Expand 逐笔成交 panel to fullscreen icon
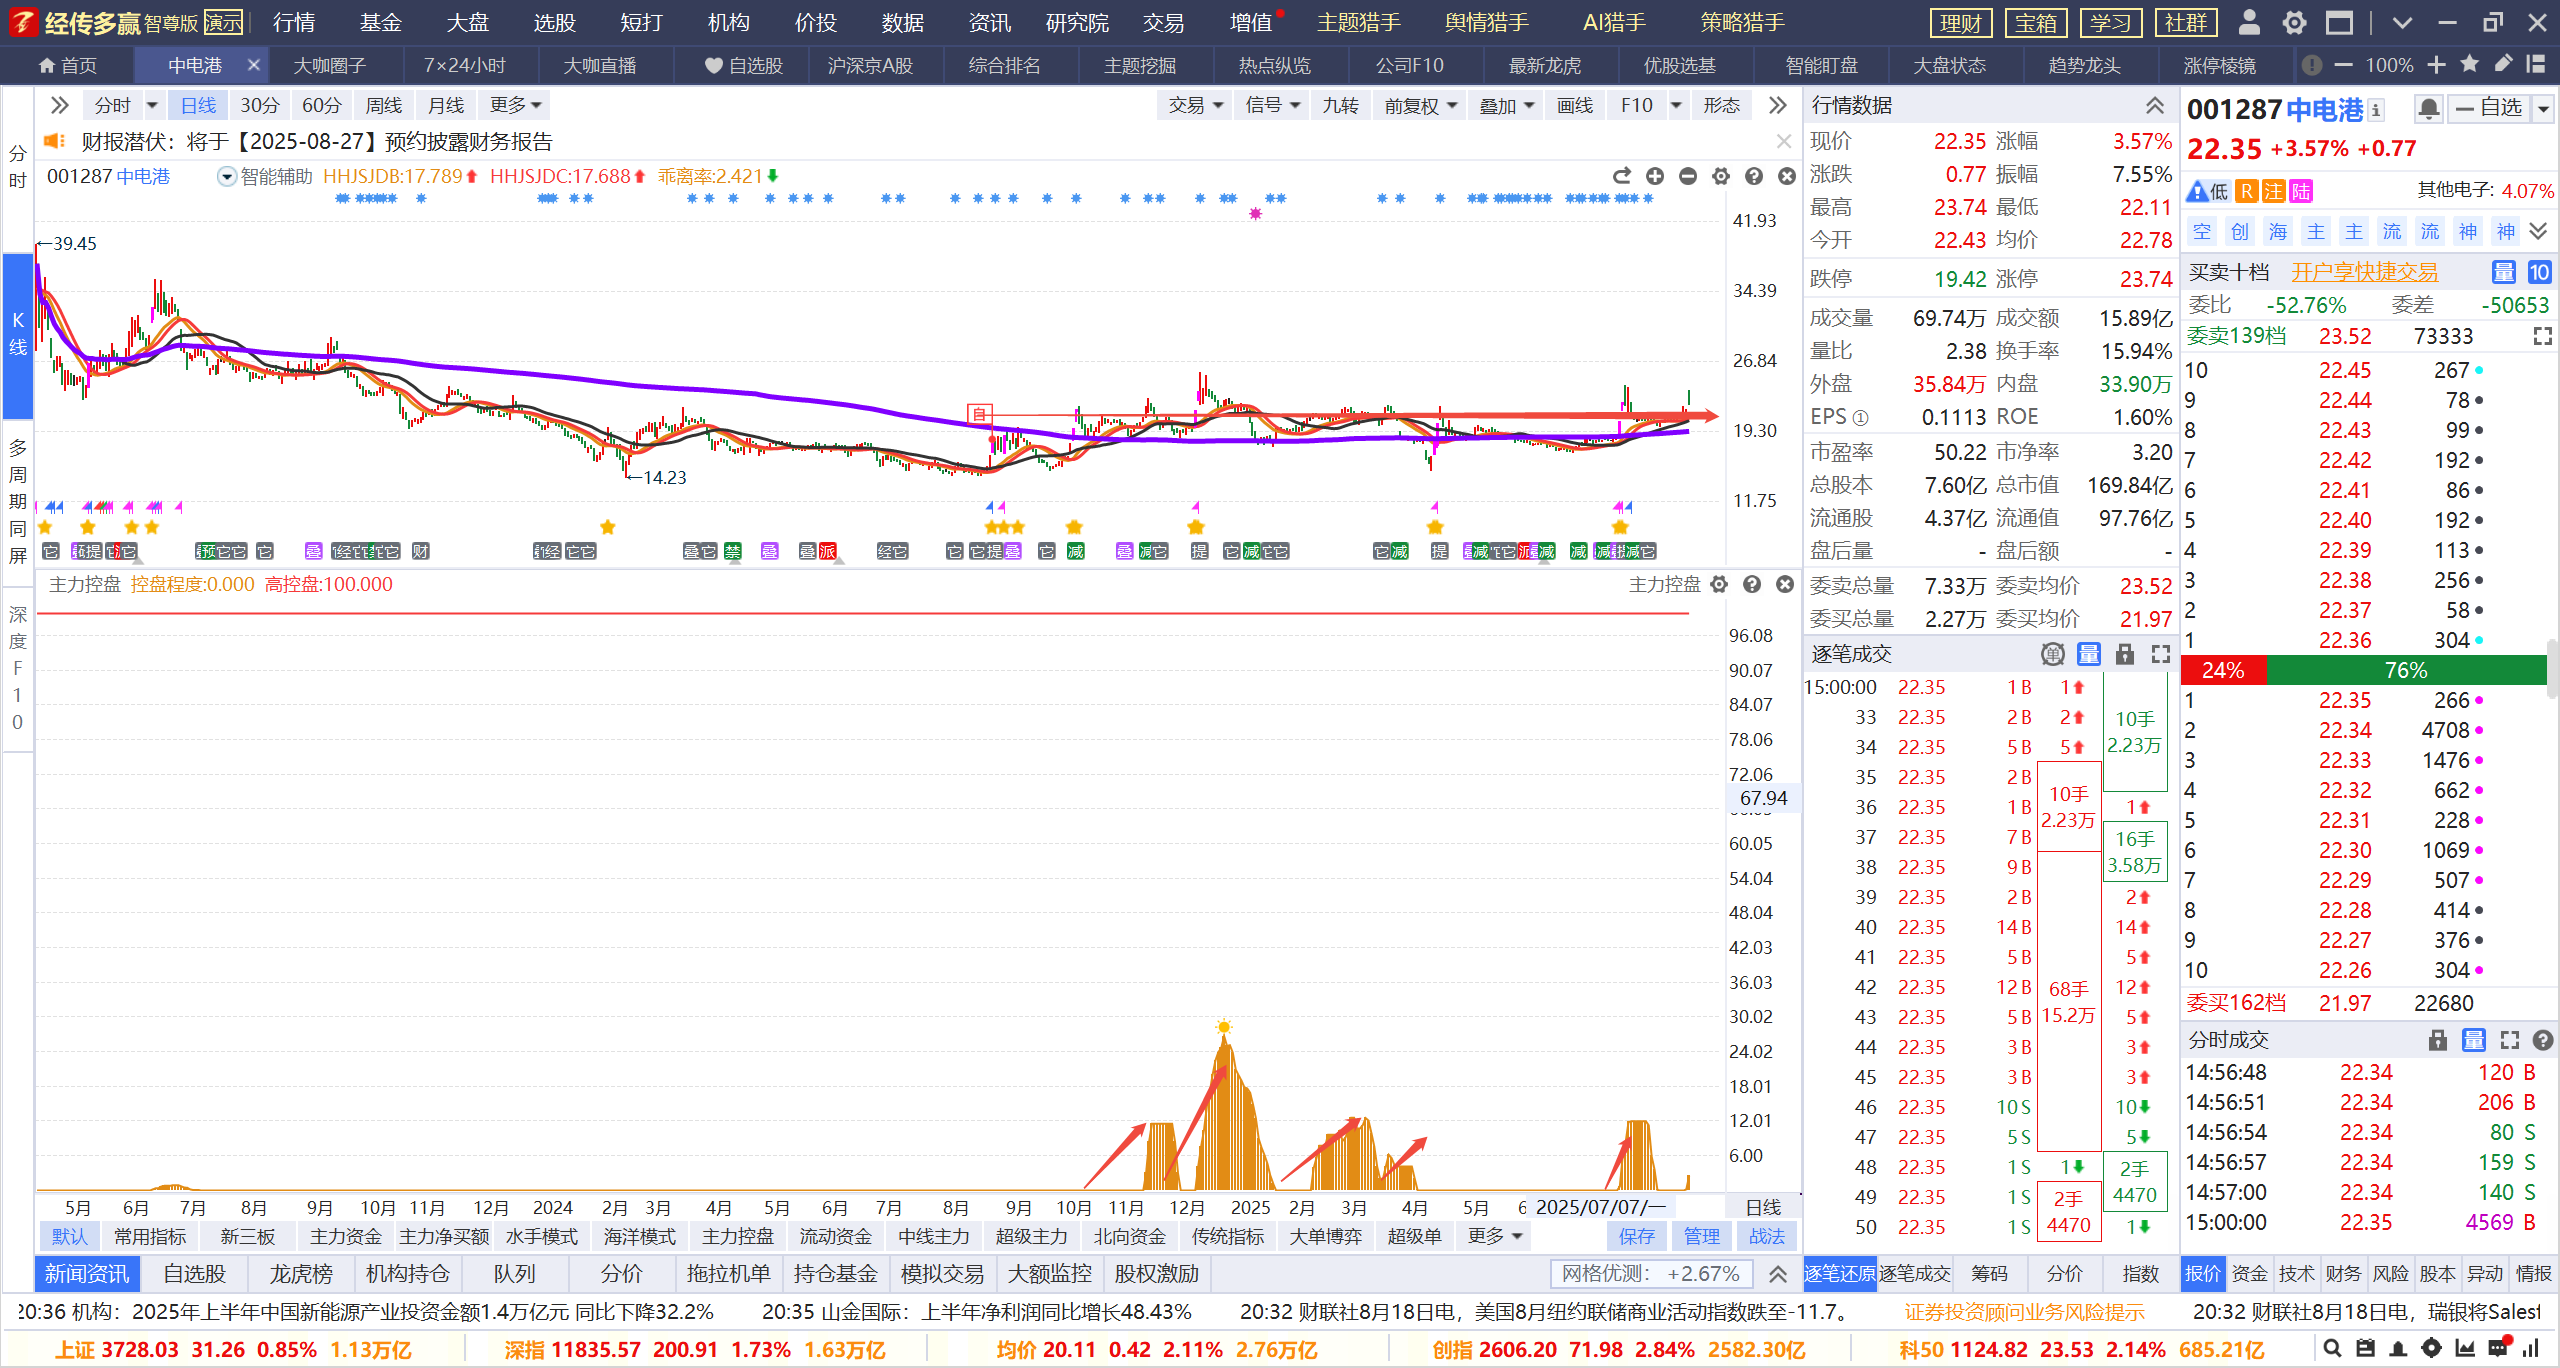The height and width of the screenshot is (1368, 2560). click(2161, 654)
